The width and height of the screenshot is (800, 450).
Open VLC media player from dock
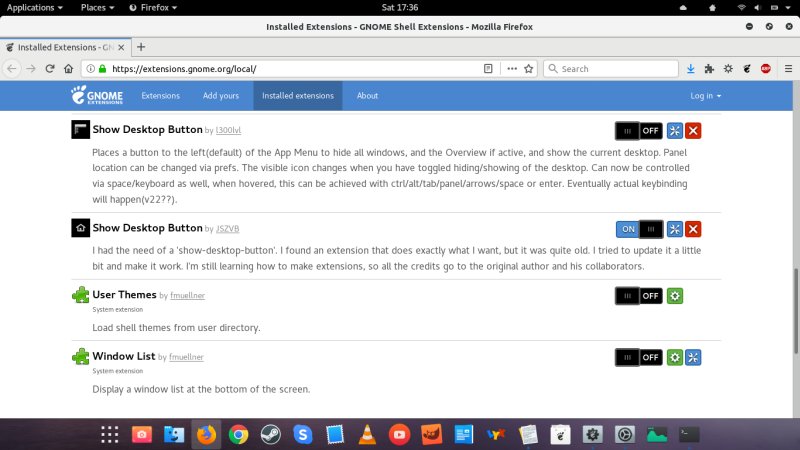tap(367, 435)
